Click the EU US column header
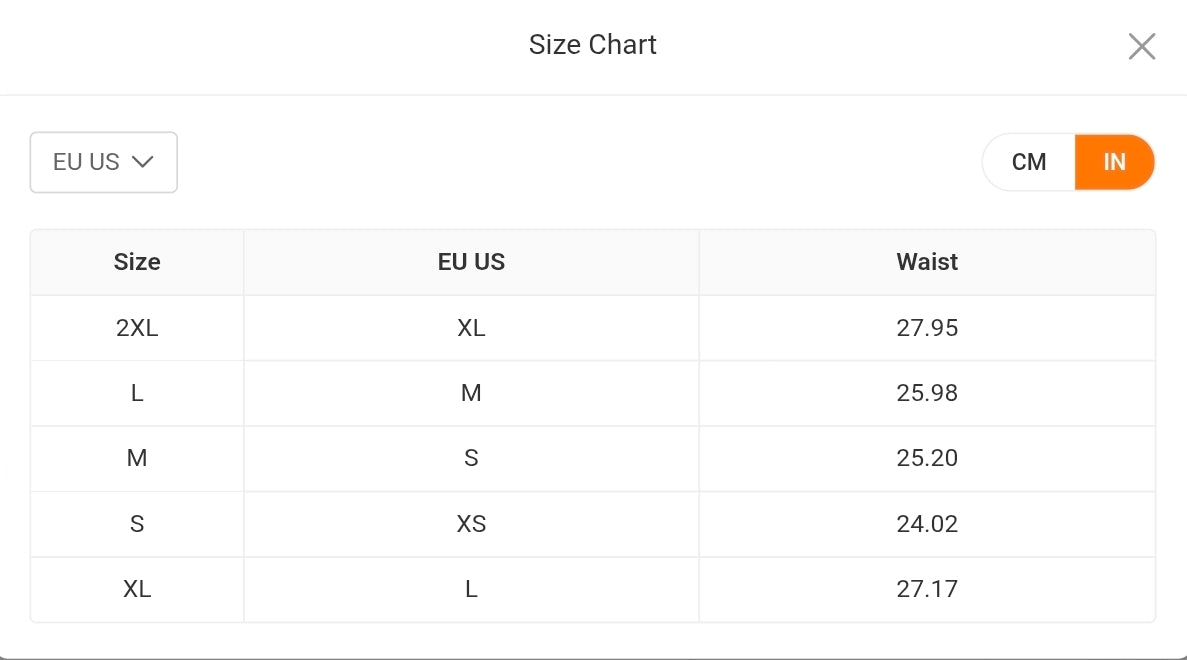 point(471,262)
